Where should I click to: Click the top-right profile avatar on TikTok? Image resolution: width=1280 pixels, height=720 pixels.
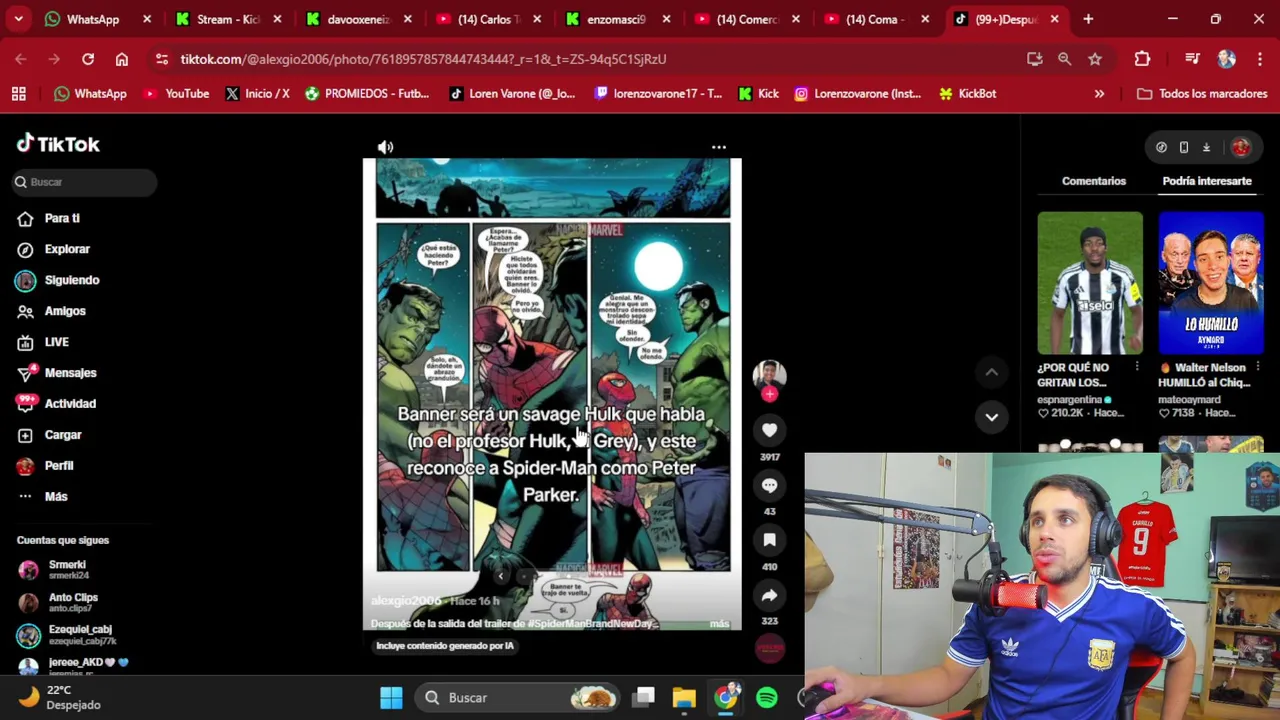pyautogui.click(x=1241, y=147)
